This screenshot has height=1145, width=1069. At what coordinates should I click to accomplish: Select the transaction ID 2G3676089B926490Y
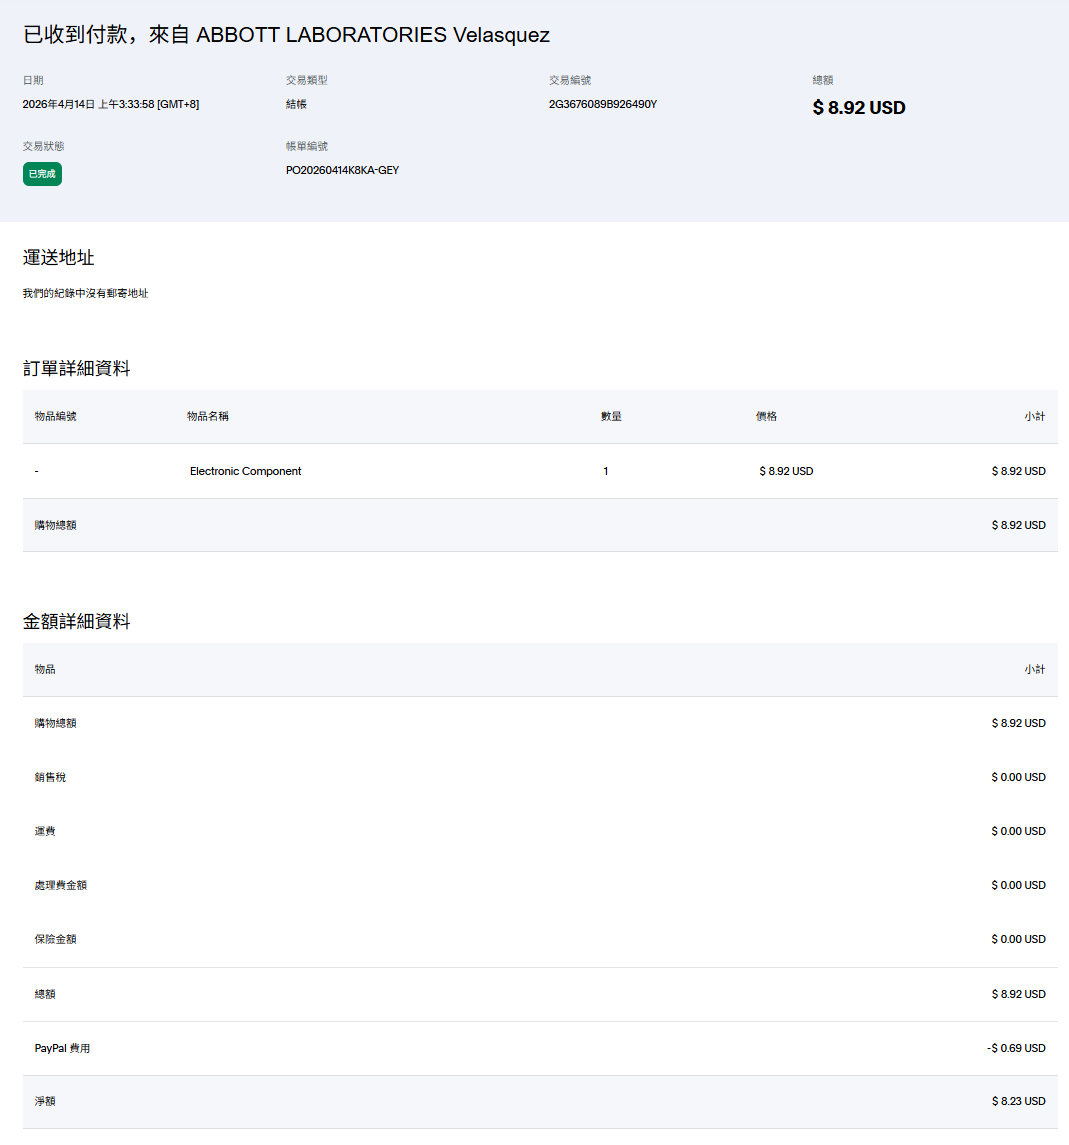(x=602, y=104)
